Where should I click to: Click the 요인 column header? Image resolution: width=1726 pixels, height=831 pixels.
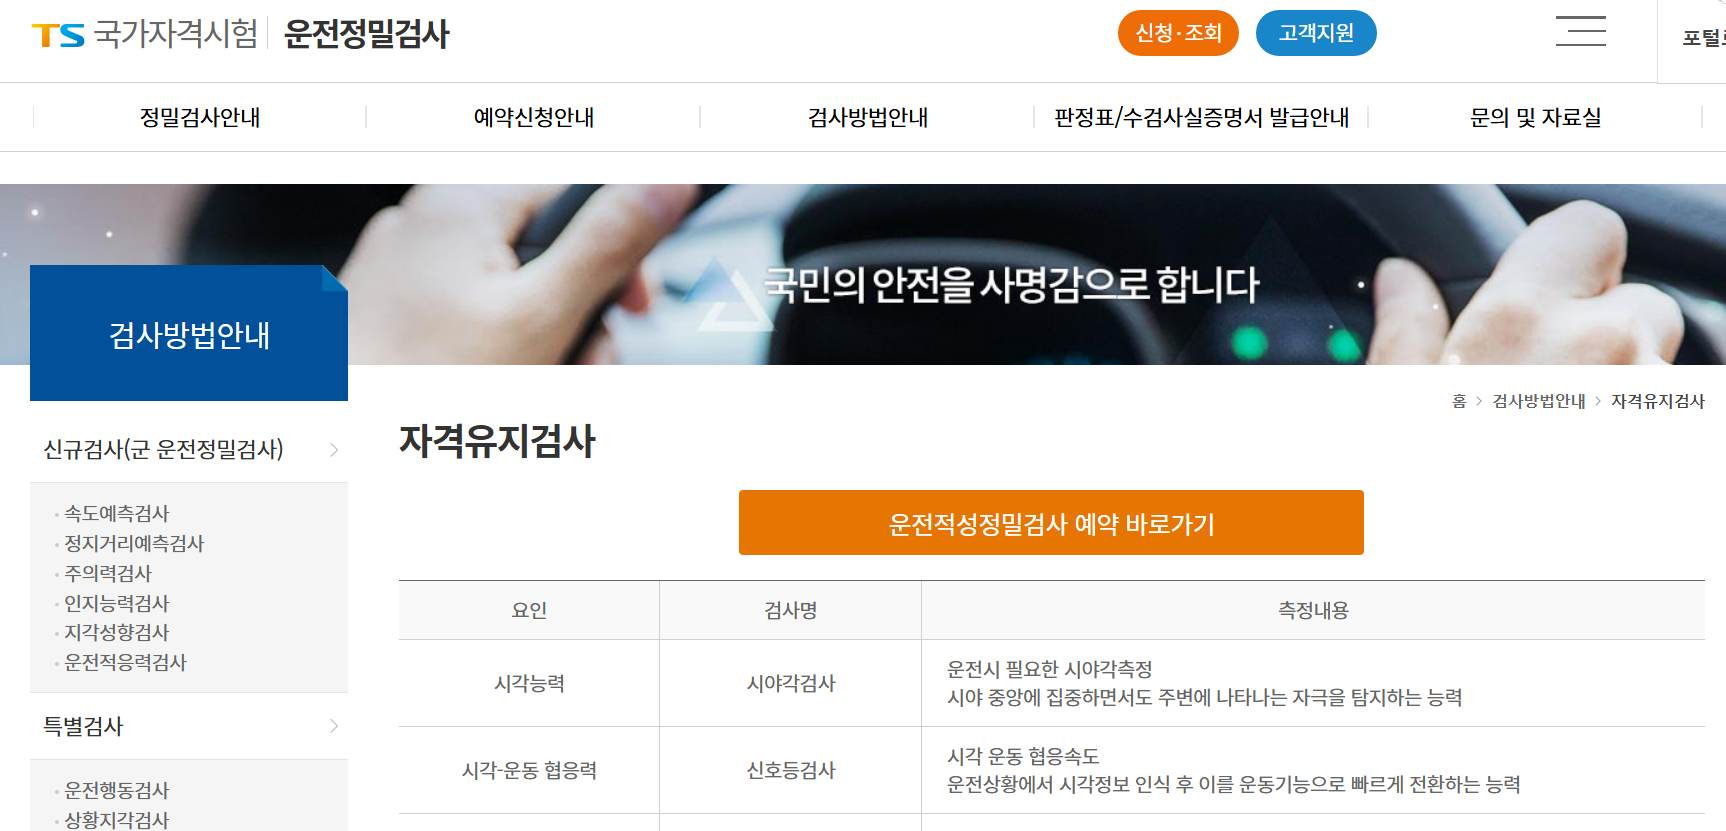pos(529,610)
